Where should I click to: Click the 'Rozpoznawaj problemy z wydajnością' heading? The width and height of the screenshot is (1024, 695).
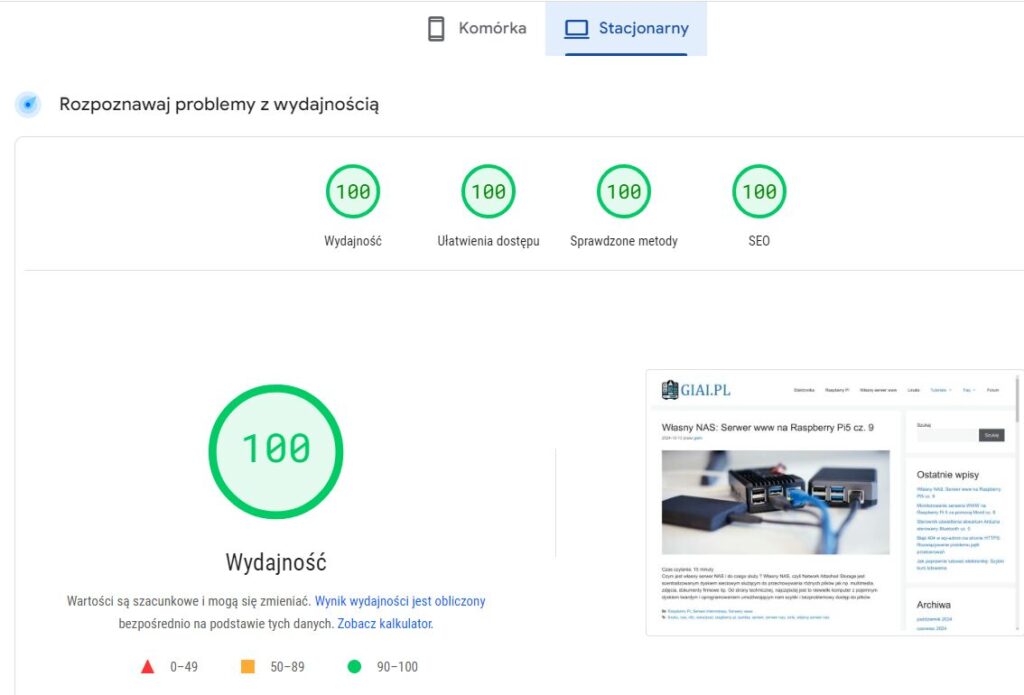pos(219,105)
